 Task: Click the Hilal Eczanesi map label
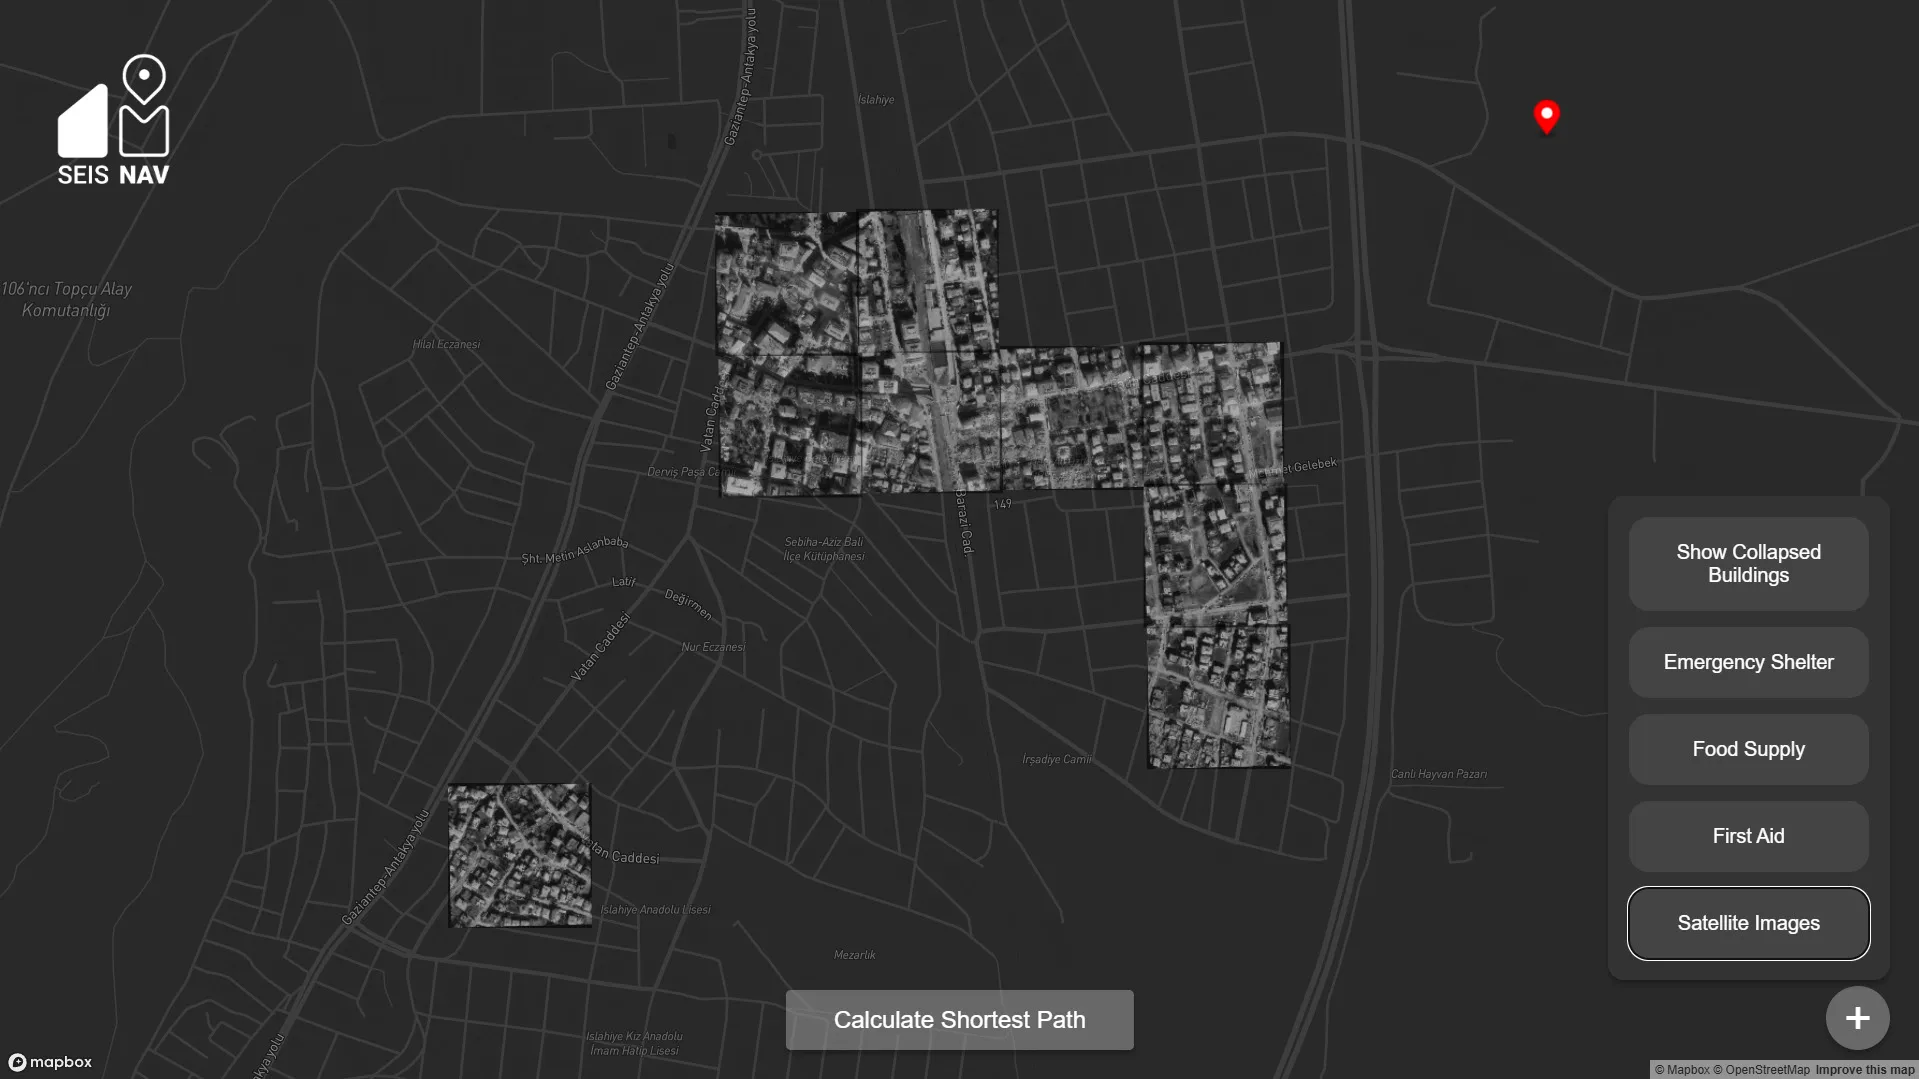[446, 344]
